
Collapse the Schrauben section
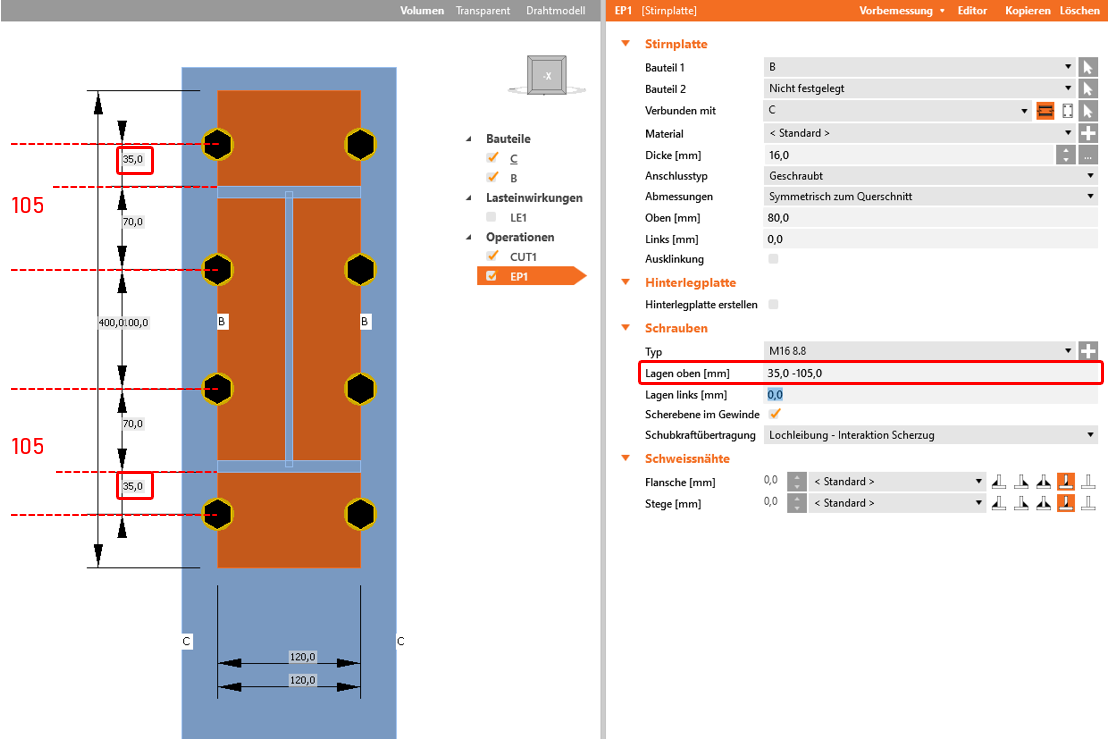tap(625, 328)
